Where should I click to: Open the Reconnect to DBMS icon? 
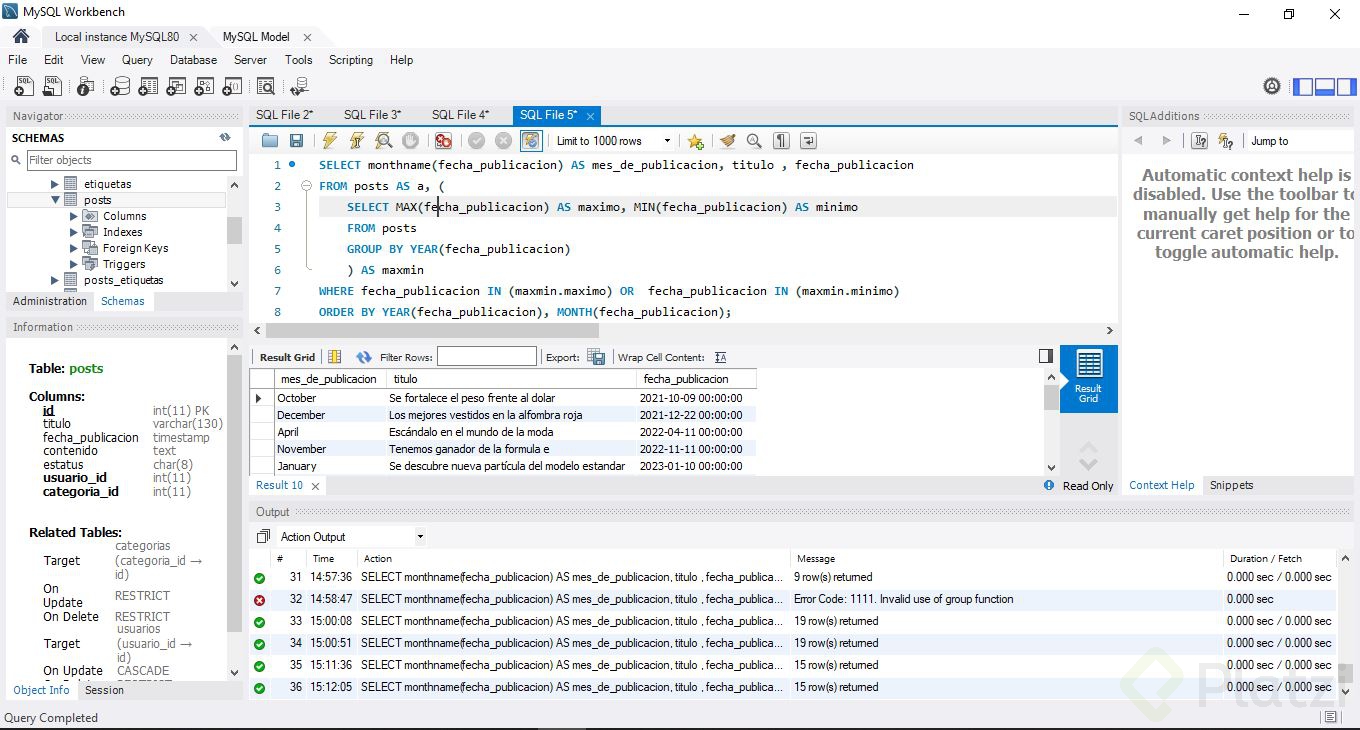coord(299,87)
